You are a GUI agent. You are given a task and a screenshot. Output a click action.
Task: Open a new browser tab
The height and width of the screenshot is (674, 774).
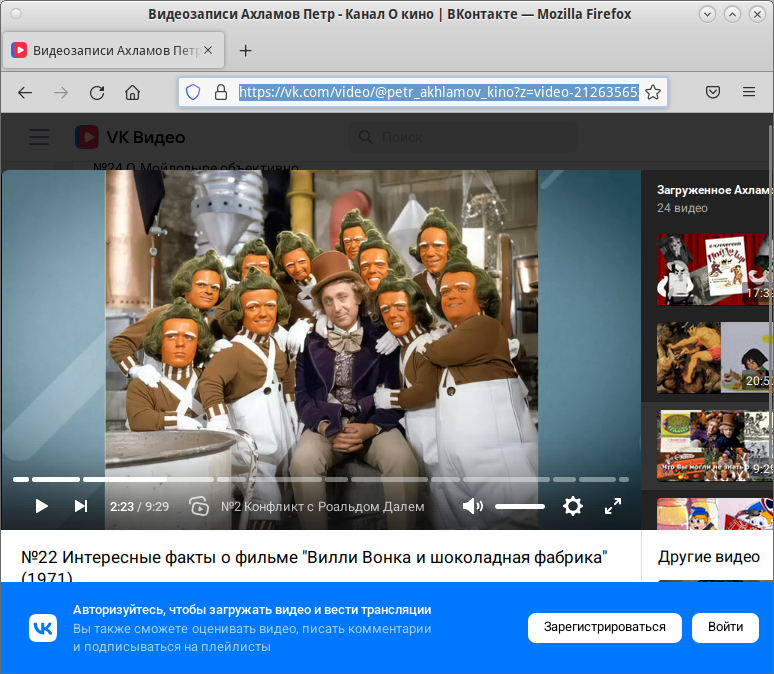[245, 50]
